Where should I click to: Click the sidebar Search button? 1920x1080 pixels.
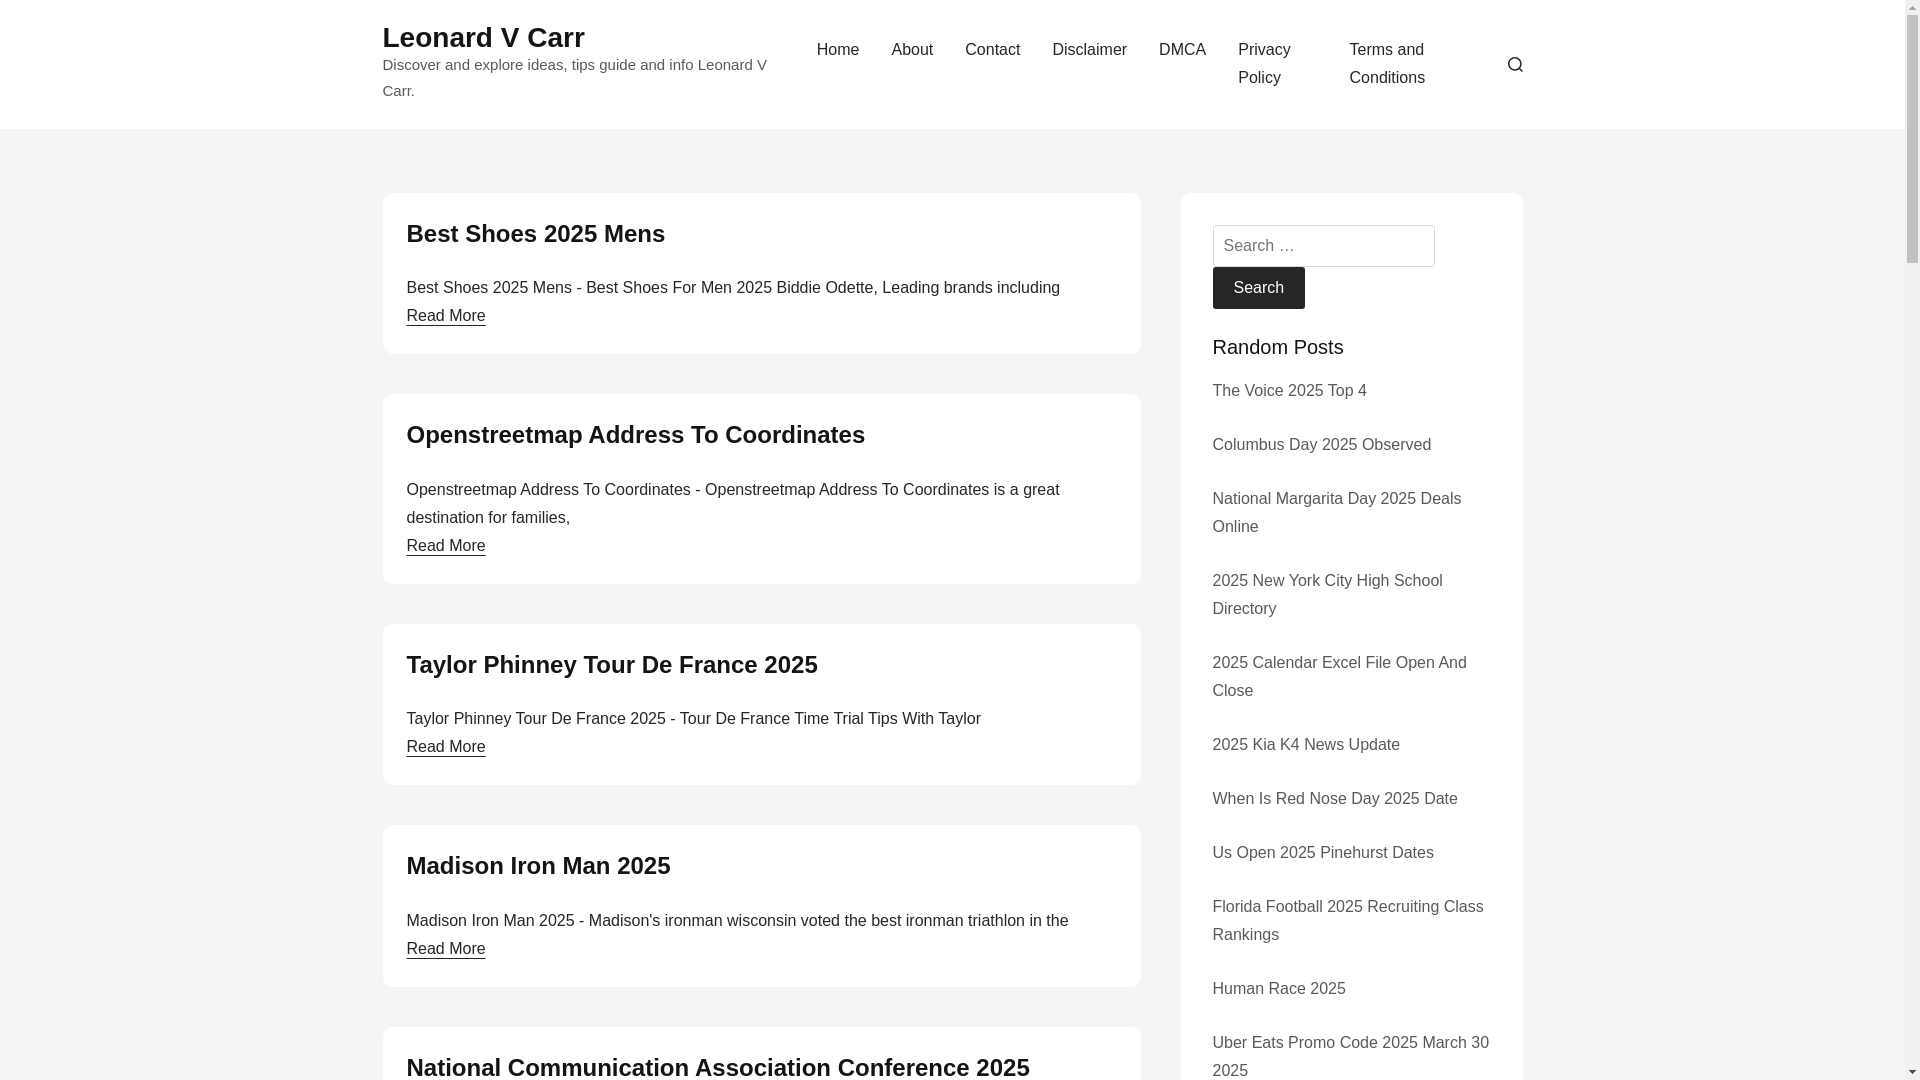[1258, 288]
